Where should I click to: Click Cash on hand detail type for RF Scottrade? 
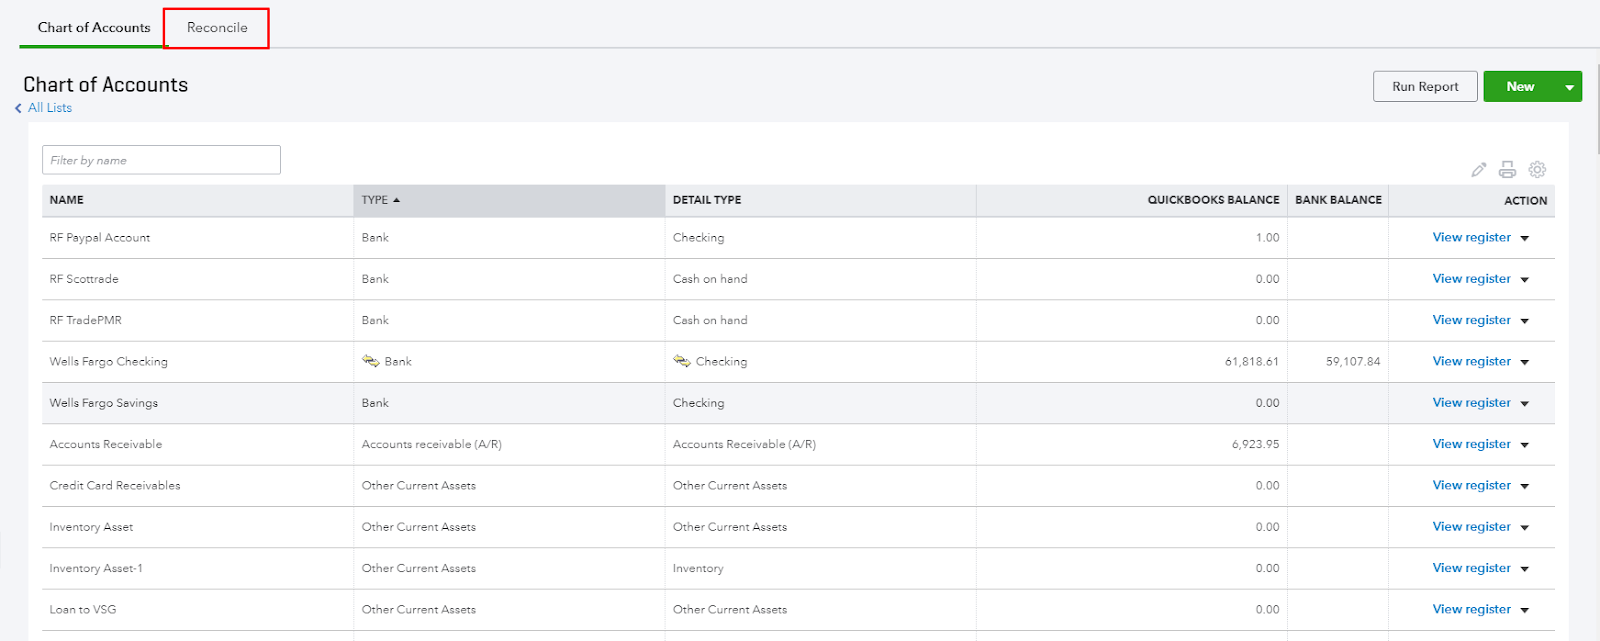click(710, 279)
